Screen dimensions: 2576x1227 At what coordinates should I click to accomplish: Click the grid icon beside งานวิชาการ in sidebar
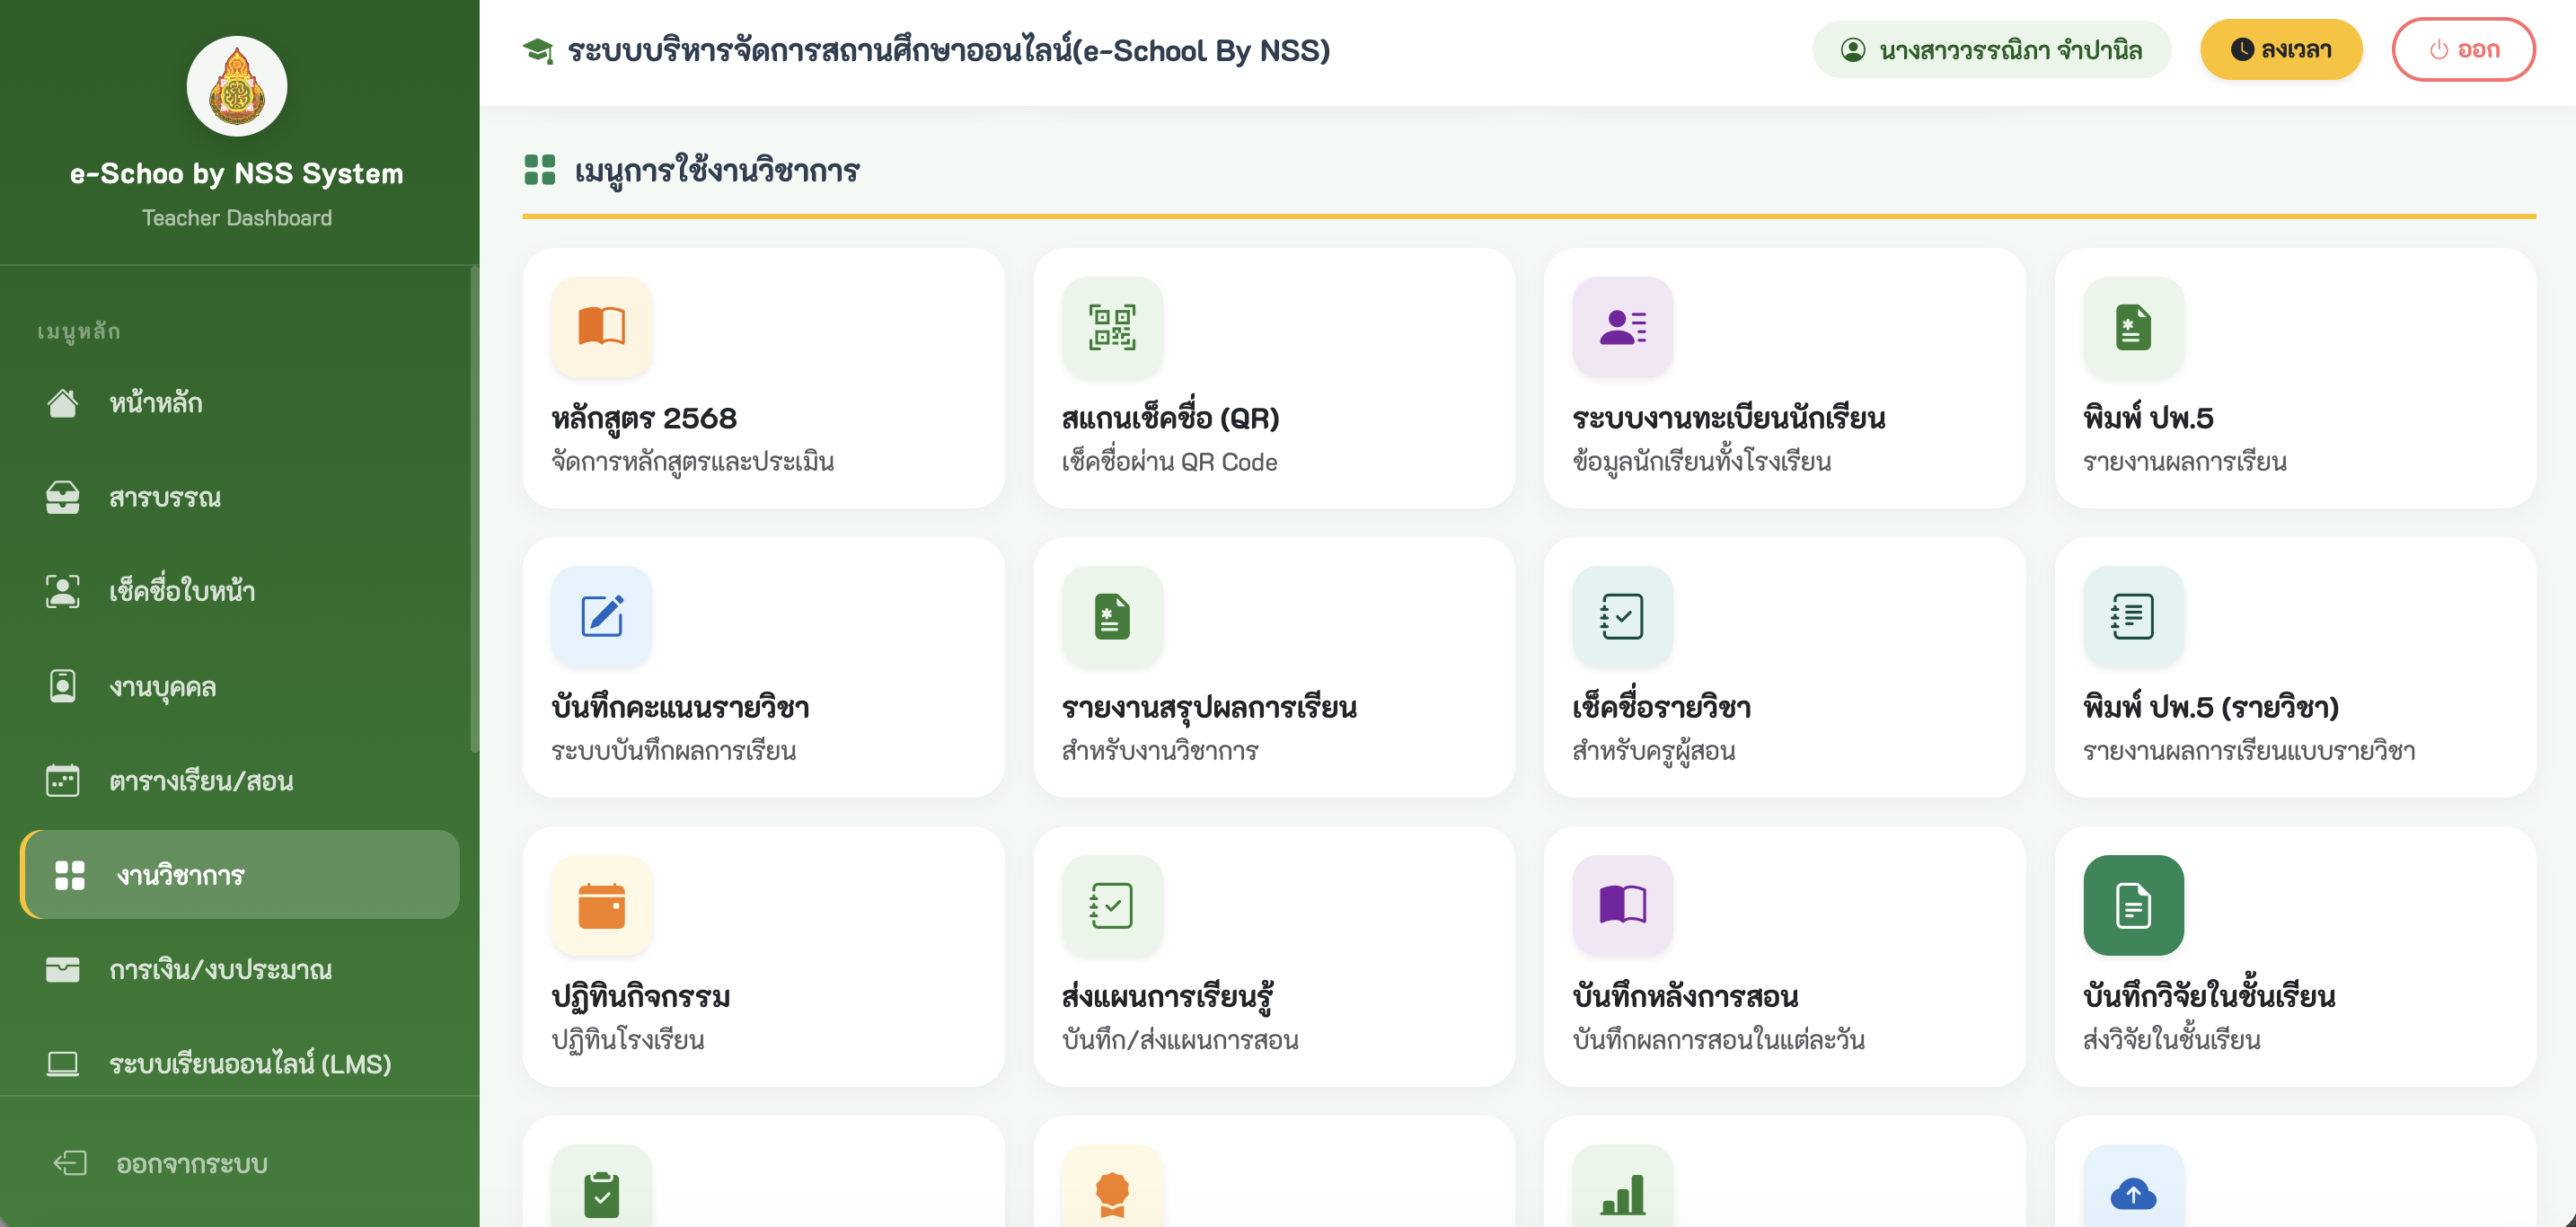tap(70, 875)
